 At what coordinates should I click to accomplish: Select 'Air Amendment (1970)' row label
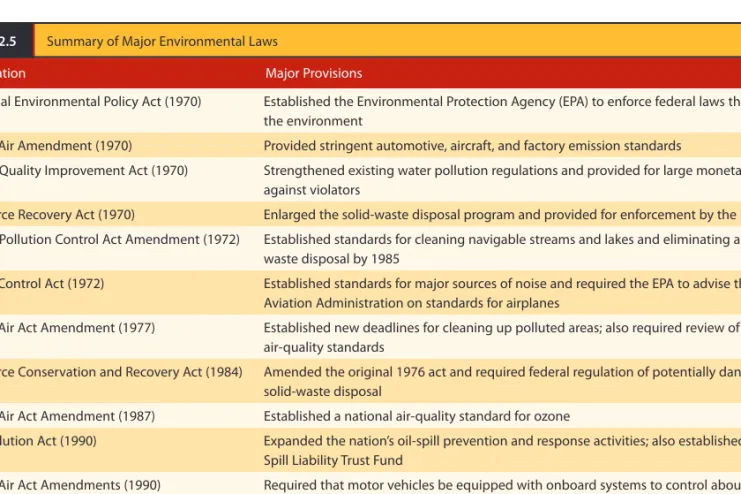[x=66, y=146]
